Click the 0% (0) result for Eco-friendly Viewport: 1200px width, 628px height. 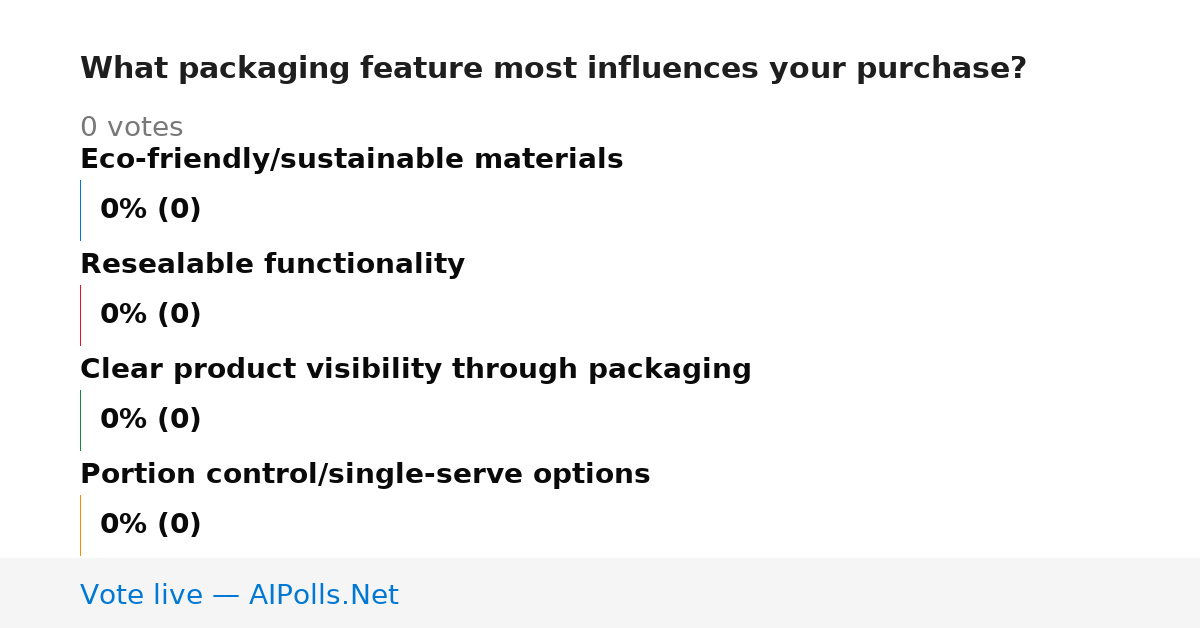(150, 210)
